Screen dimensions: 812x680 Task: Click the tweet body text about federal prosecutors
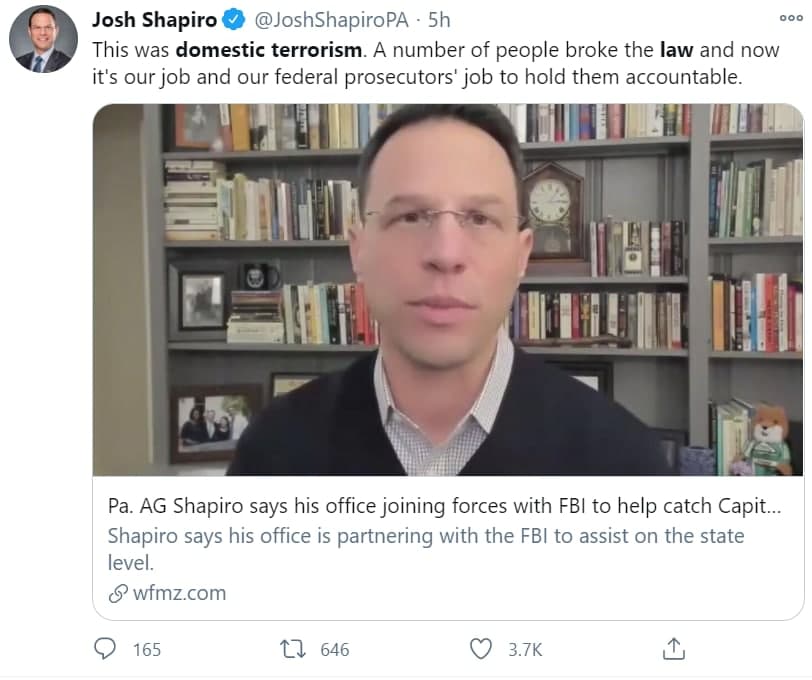[x=436, y=63]
